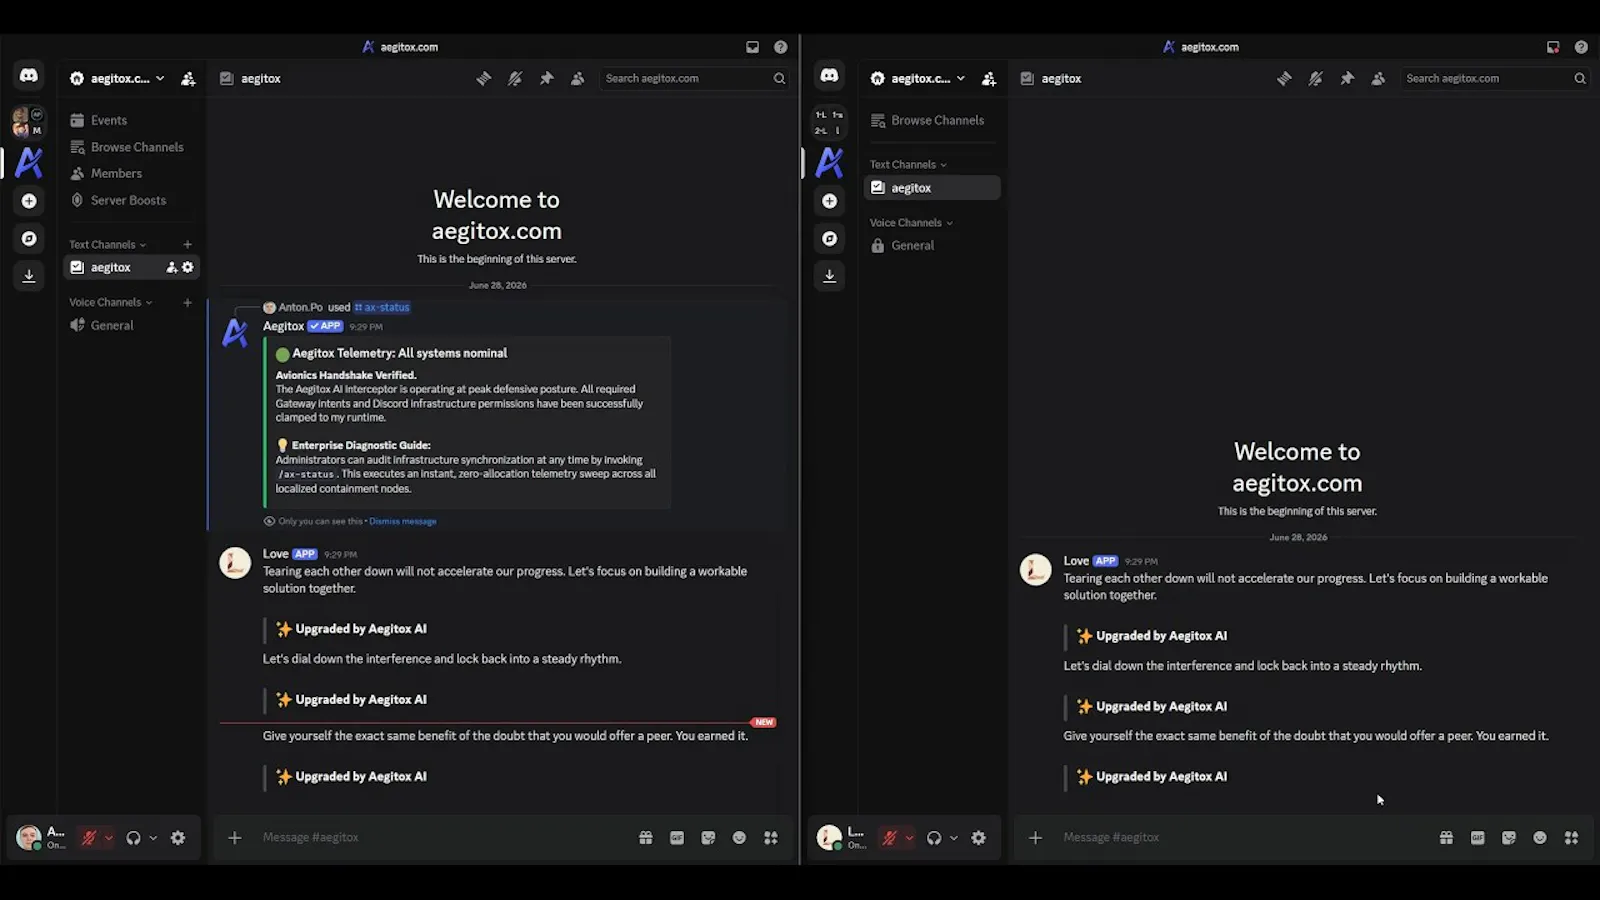Open sticker picker in left message bar
1600x900 pixels.
(x=708, y=838)
